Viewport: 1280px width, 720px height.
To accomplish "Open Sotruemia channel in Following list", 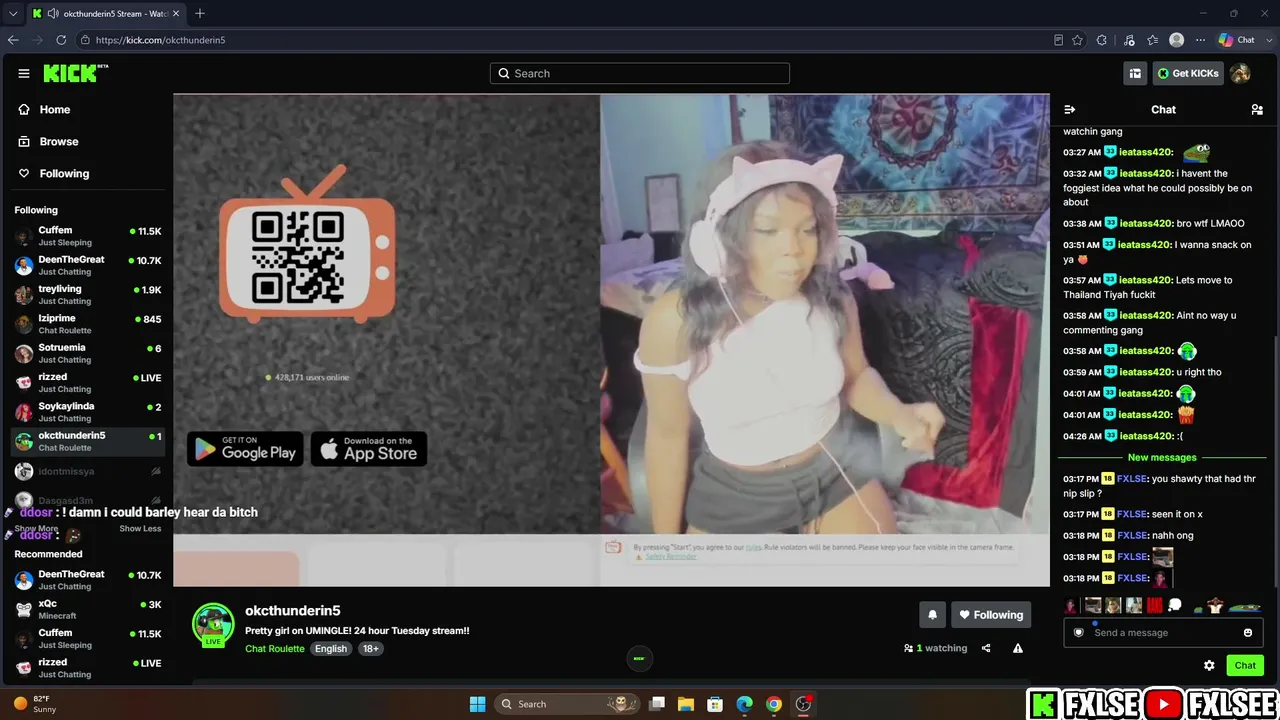I will (88, 353).
